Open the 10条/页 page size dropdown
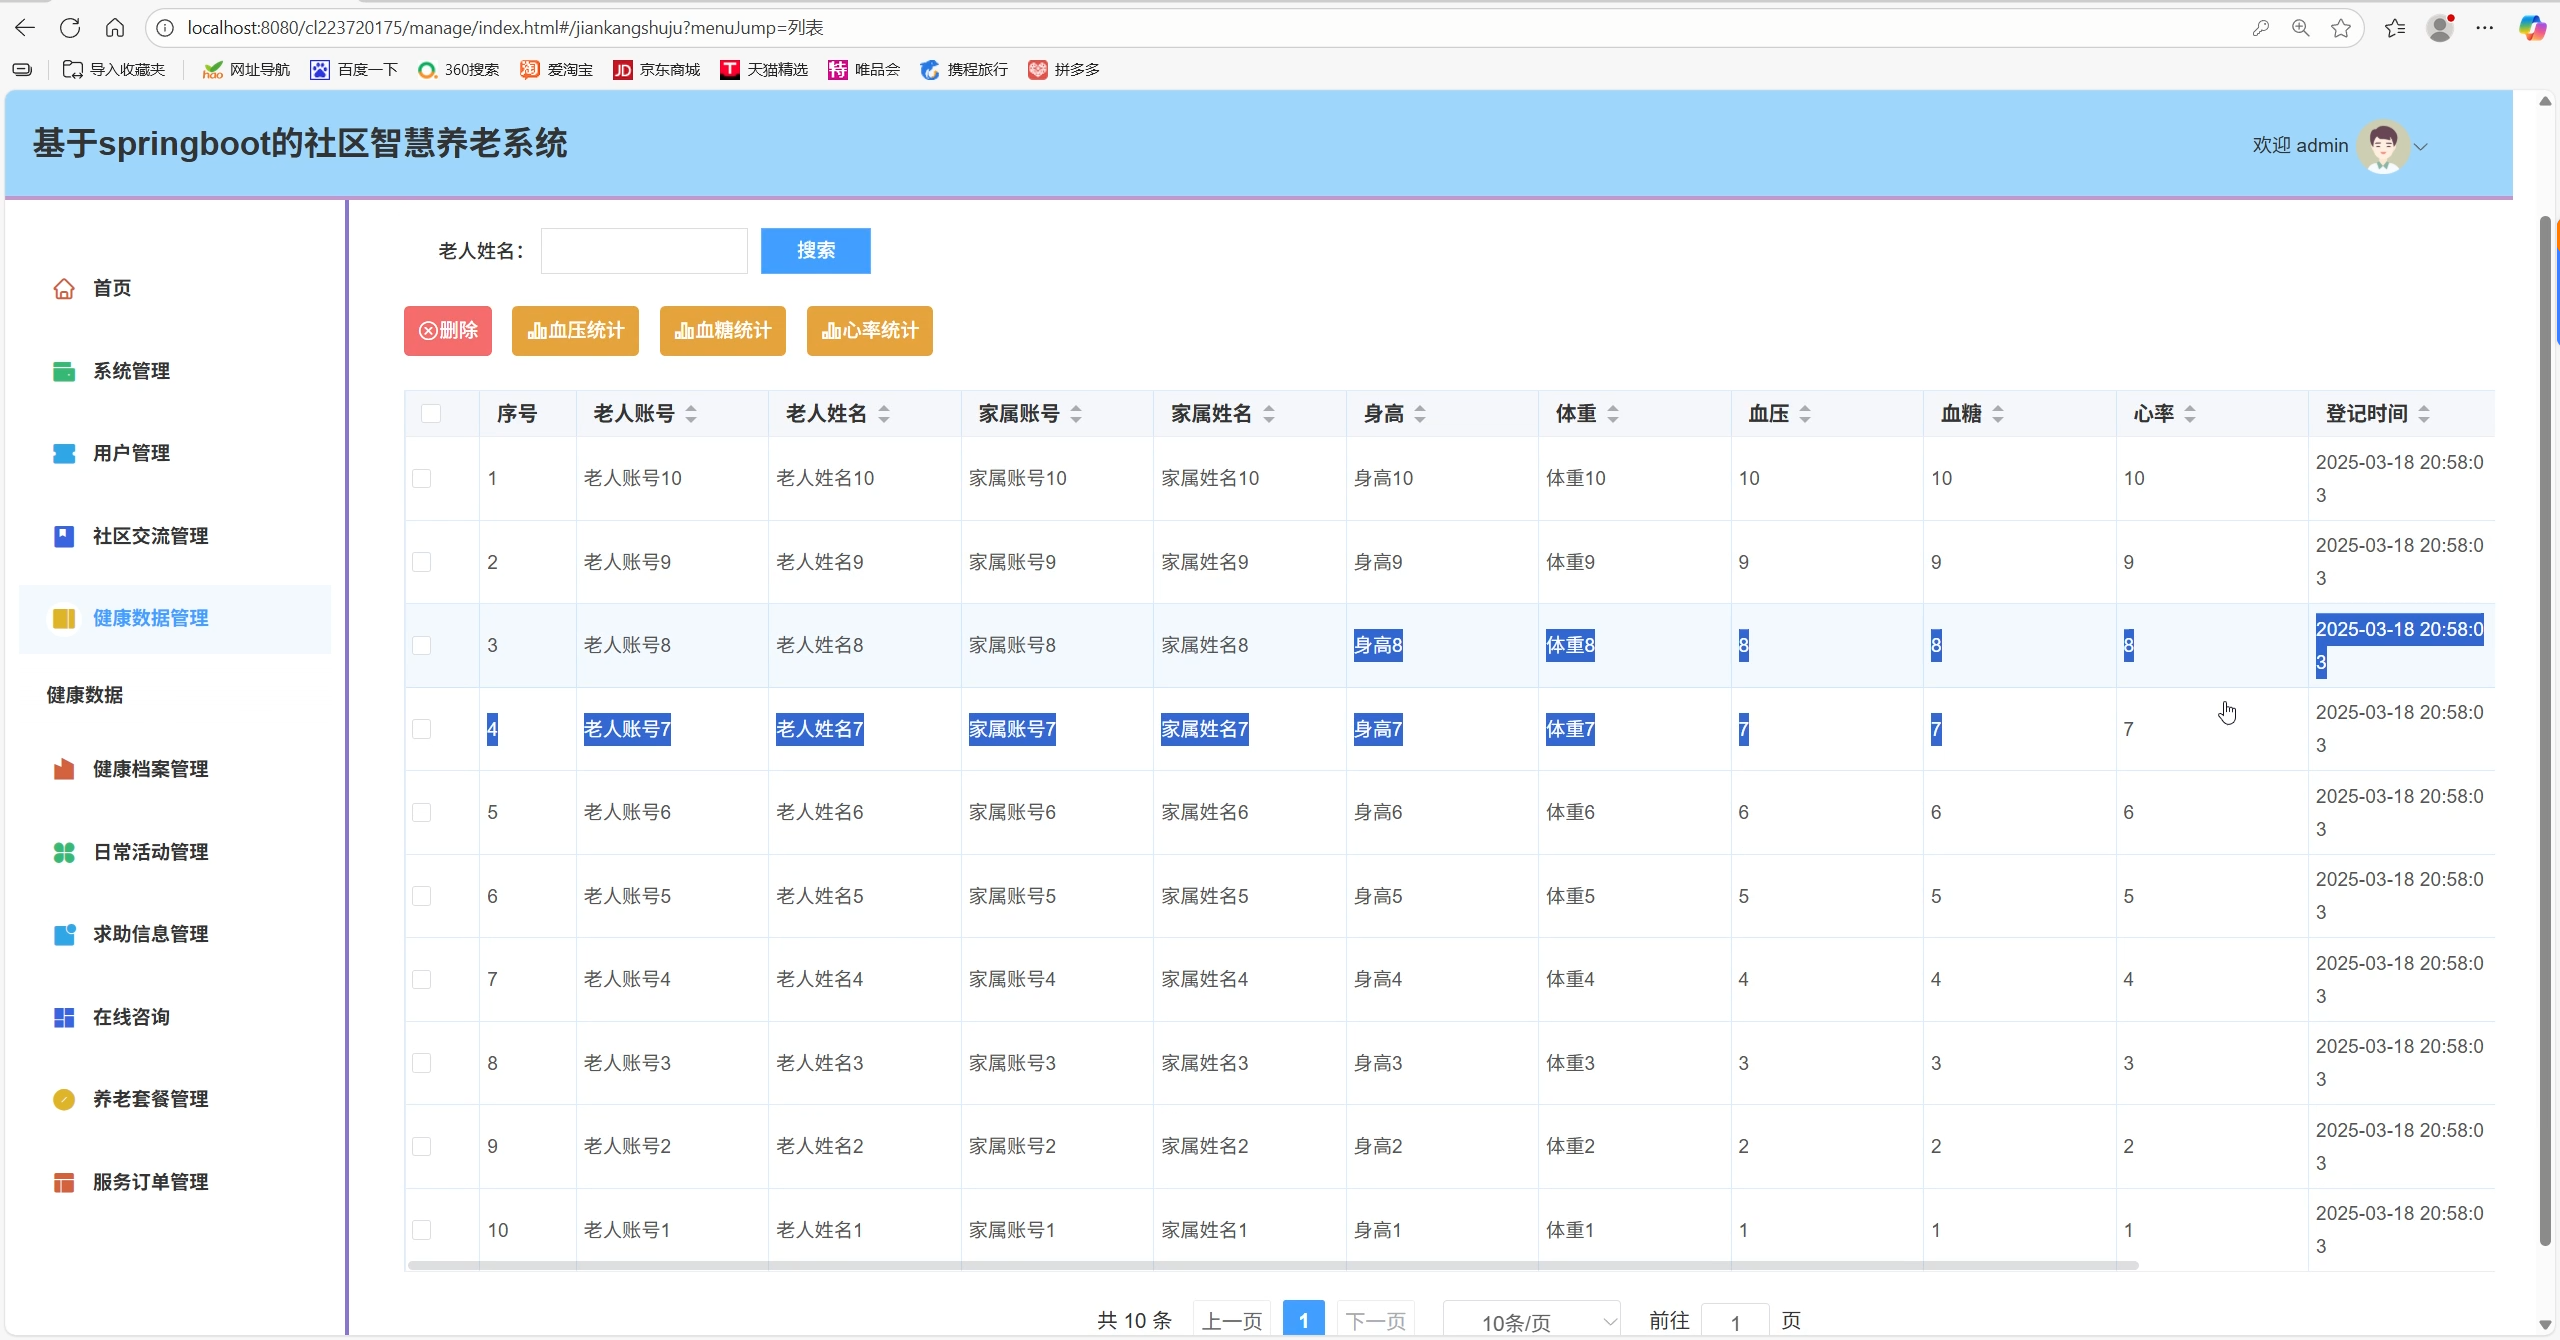 click(x=1531, y=1322)
